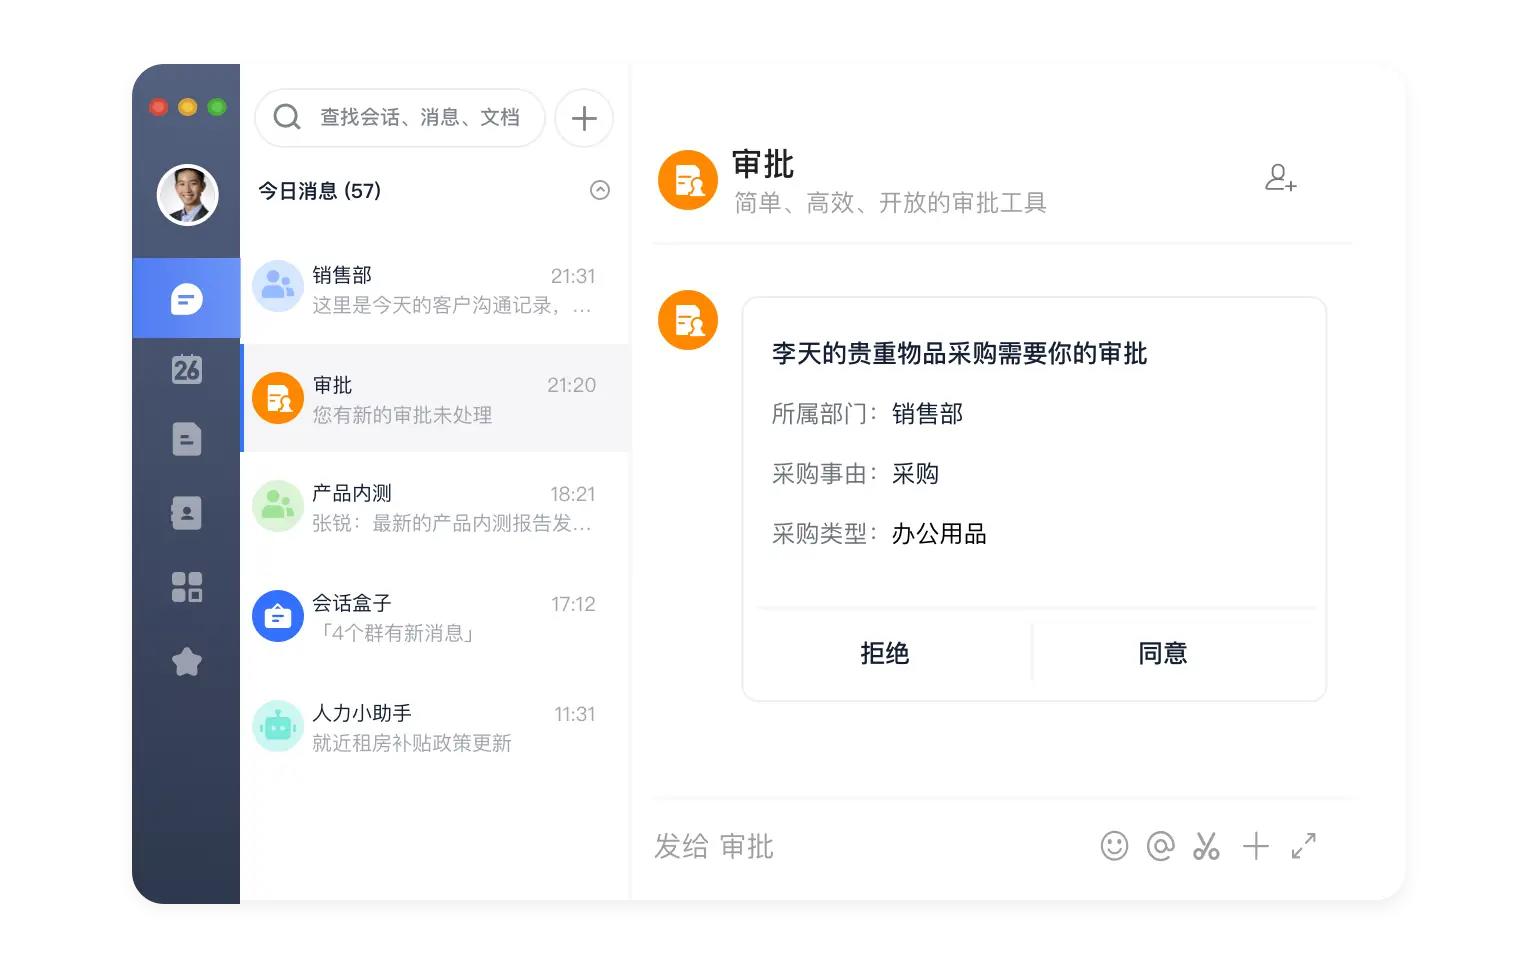Viewport: 1528px width, 964px height.
Task: Click the 21:31 timestamp of 销售部
Action: coord(573,276)
